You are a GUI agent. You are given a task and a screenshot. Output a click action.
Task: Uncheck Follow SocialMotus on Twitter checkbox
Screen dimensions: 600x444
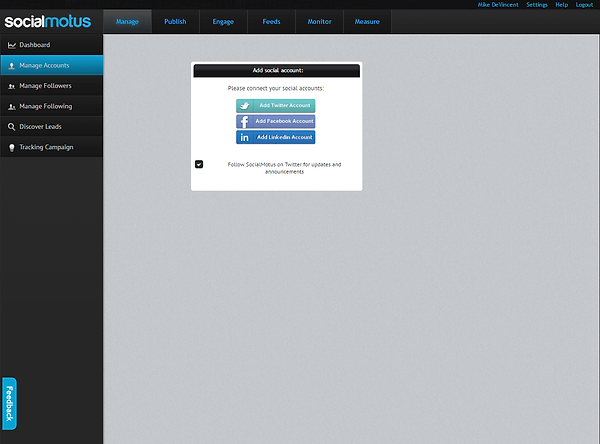[x=199, y=164]
